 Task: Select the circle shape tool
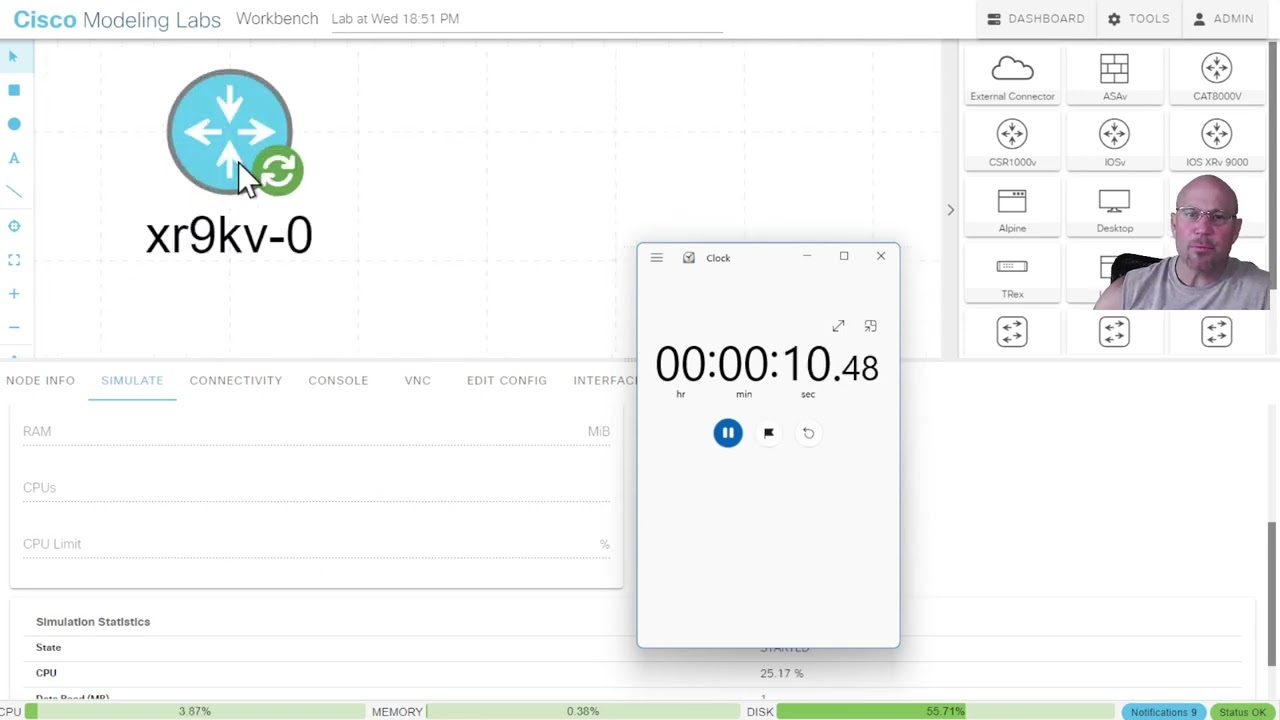point(14,124)
